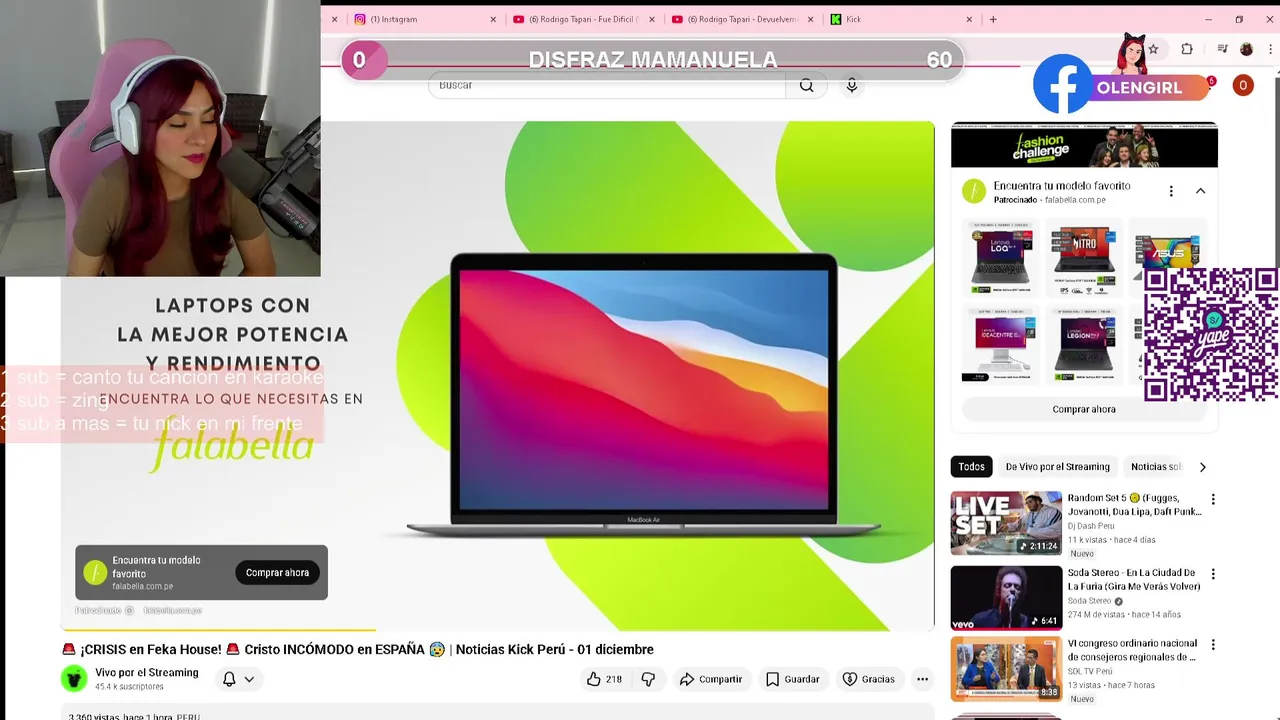This screenshot has height=720, width=1280.
Task: Click the 45.4 k suscriptores text
Action: point(129,687)
